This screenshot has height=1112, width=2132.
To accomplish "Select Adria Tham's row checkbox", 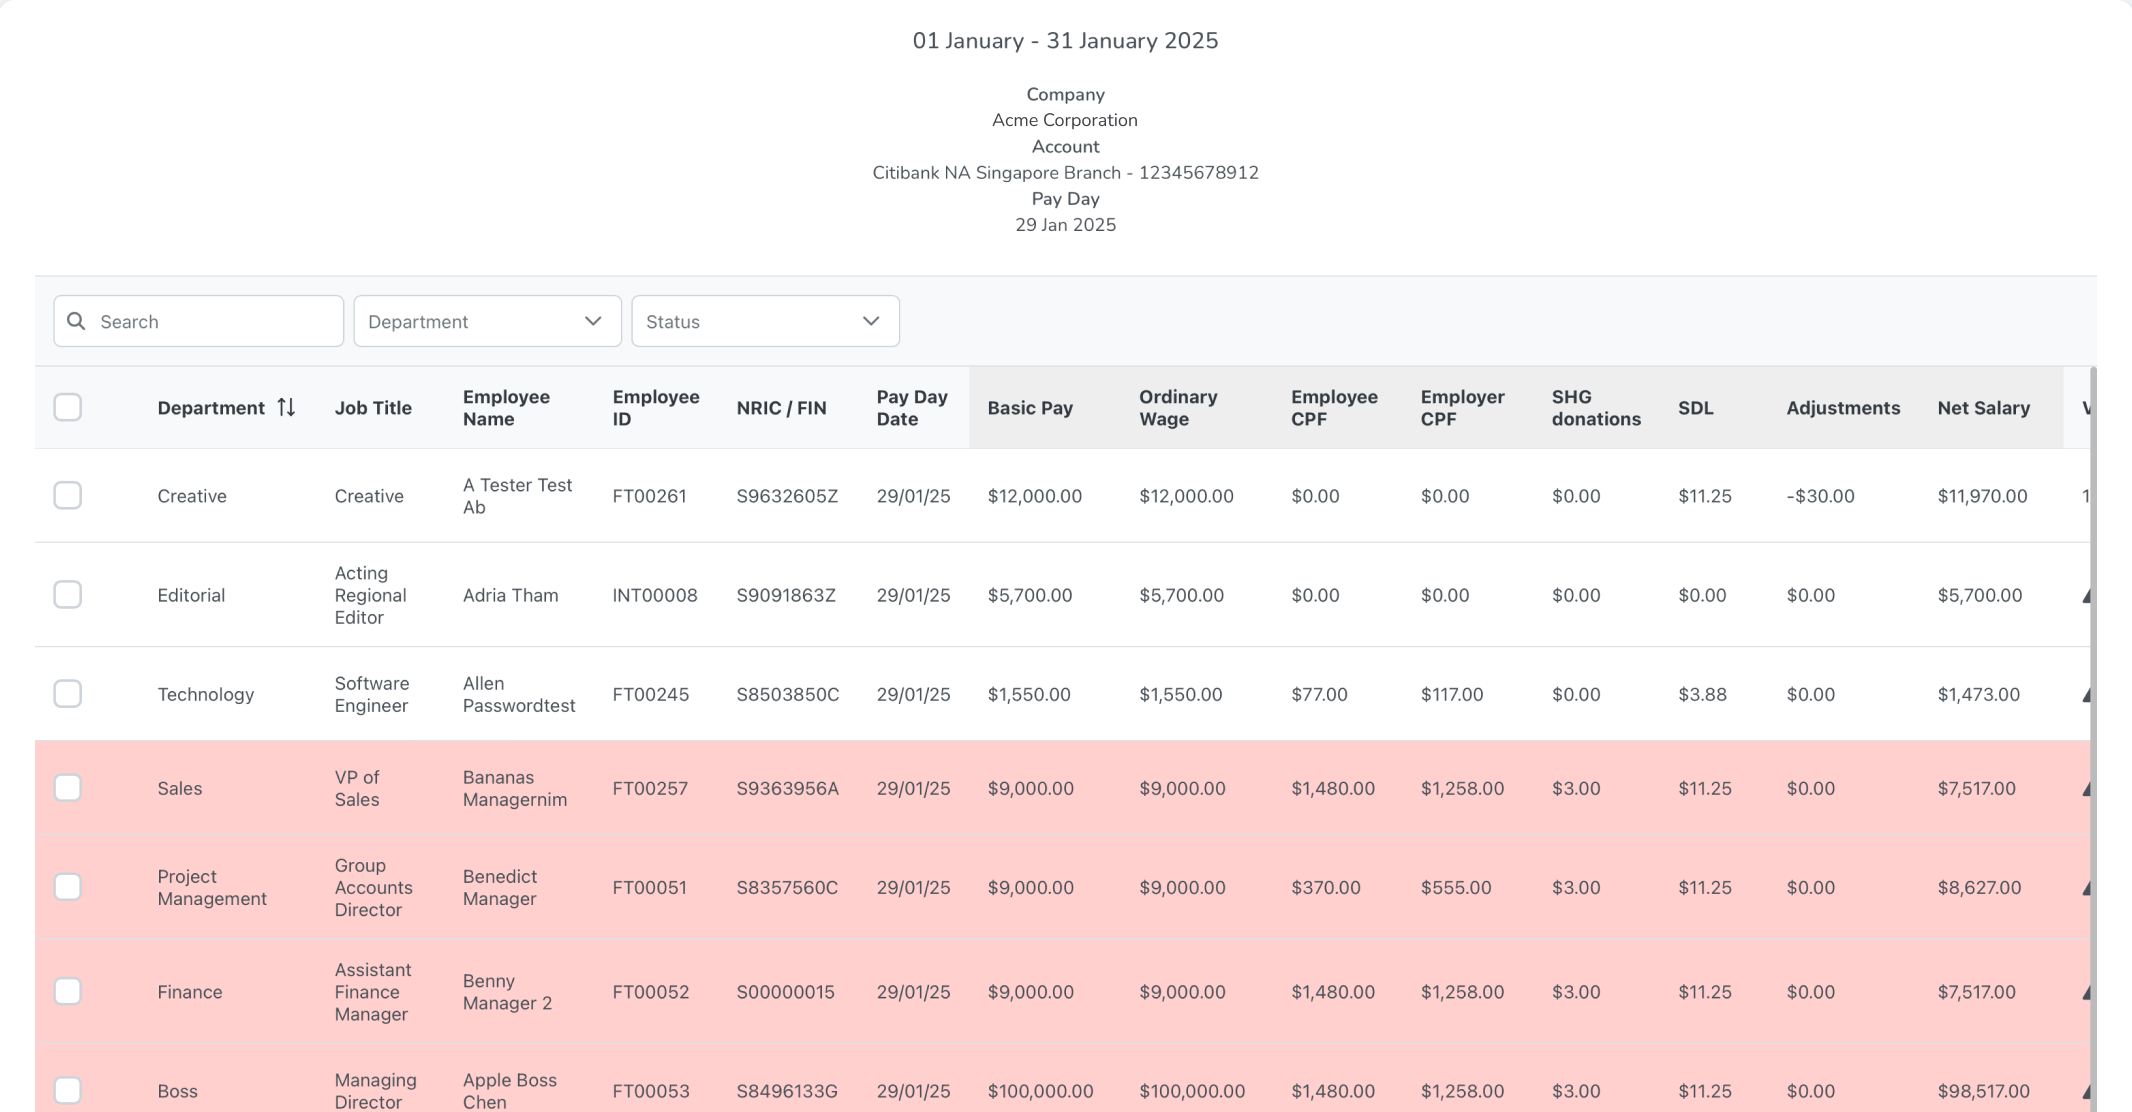I will (x=68, y=594).
